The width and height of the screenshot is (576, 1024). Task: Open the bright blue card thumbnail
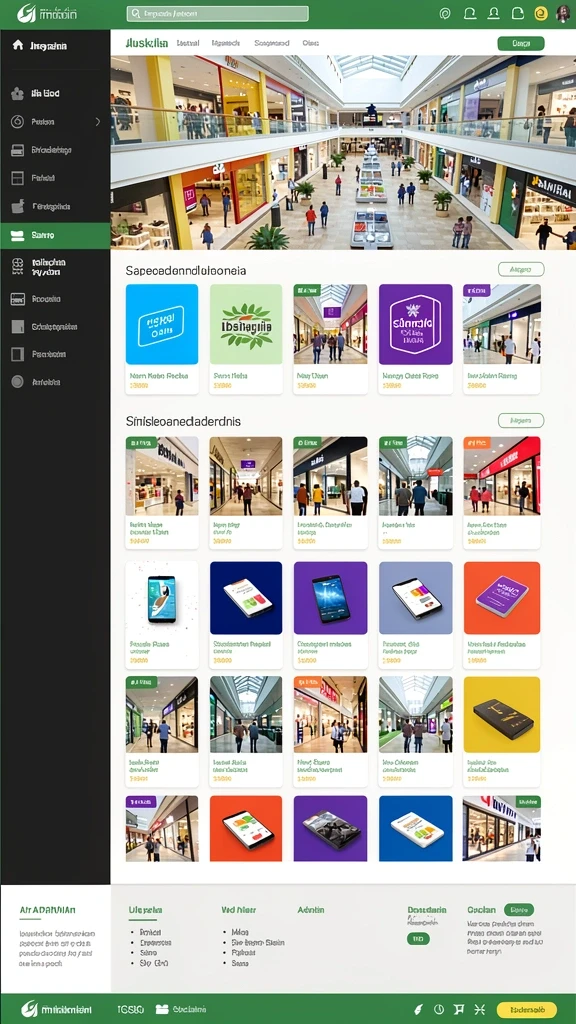162,324
